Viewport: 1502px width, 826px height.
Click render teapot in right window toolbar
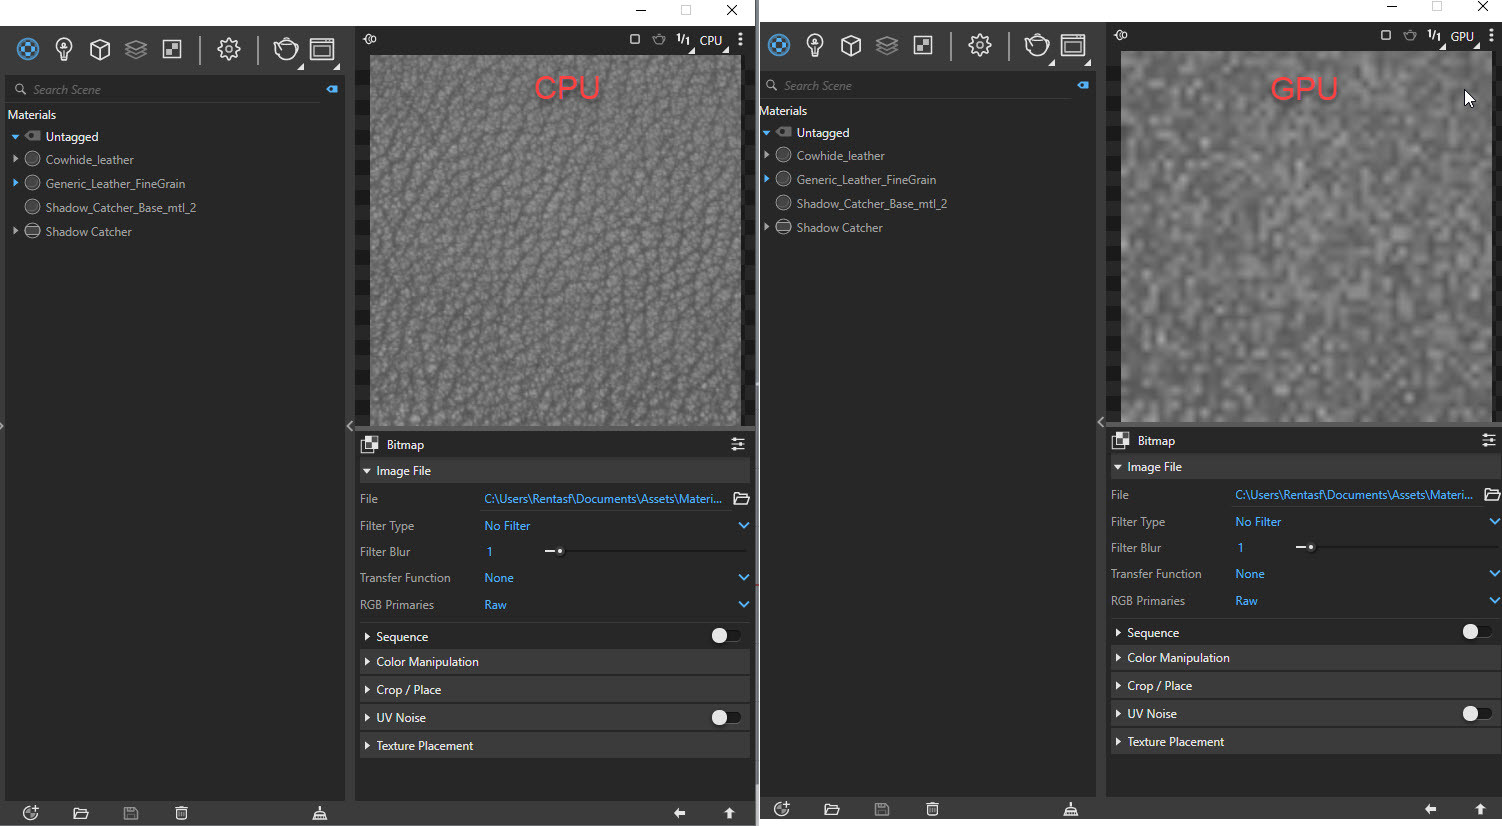click(1037, 45)
